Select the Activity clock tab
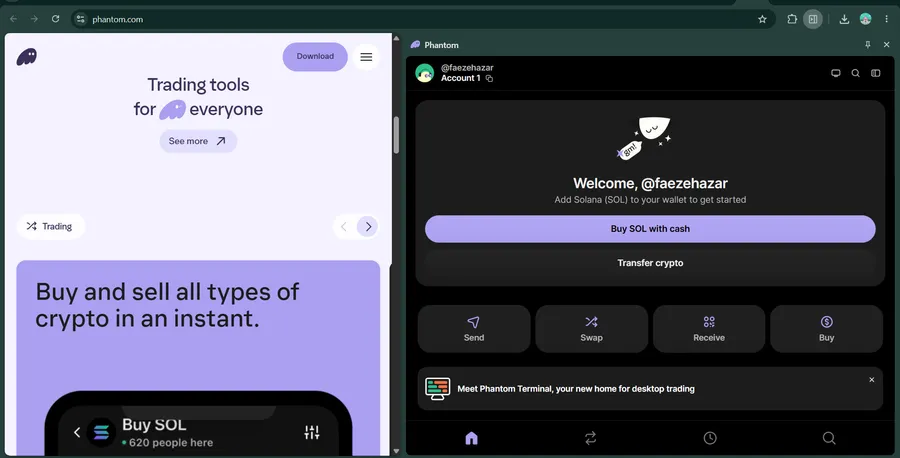Screen dimensions: 900x458 (710, 438)
